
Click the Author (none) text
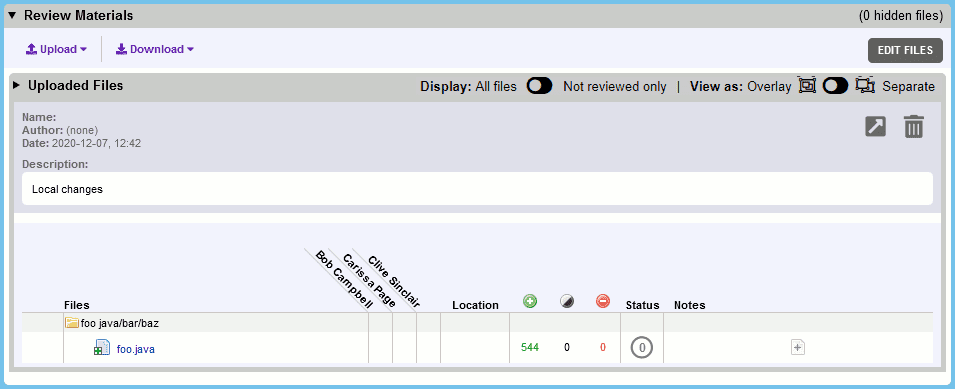pyautogui.click(x=60, y=130)
